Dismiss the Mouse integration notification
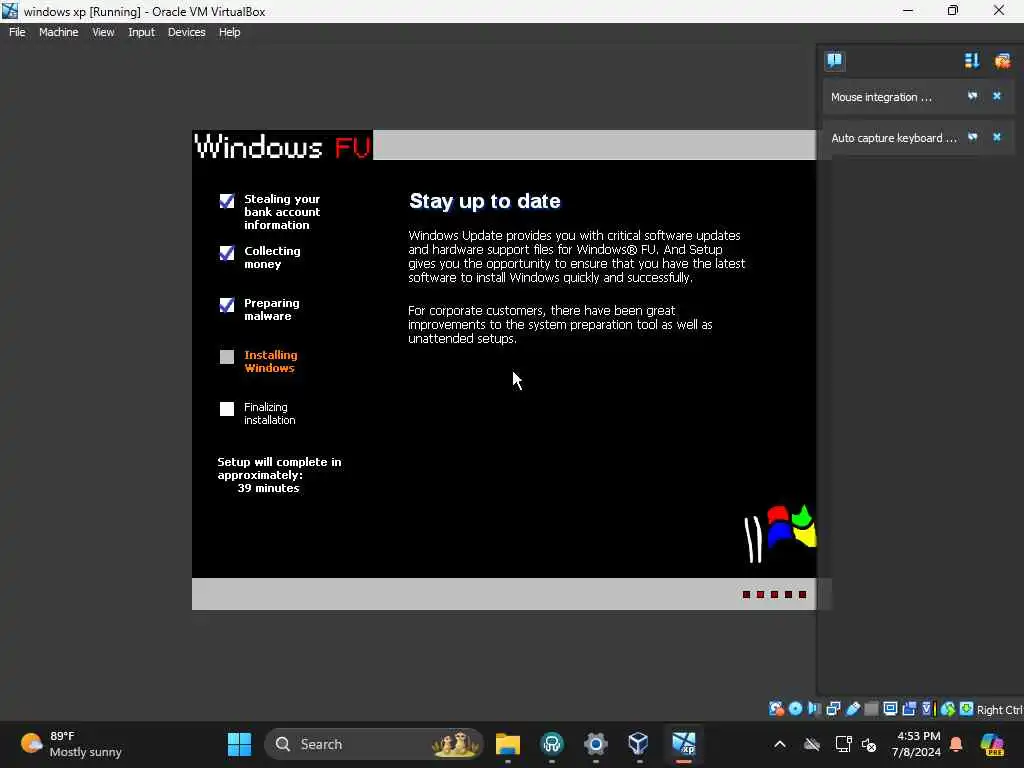 click(x=997, y=97)
